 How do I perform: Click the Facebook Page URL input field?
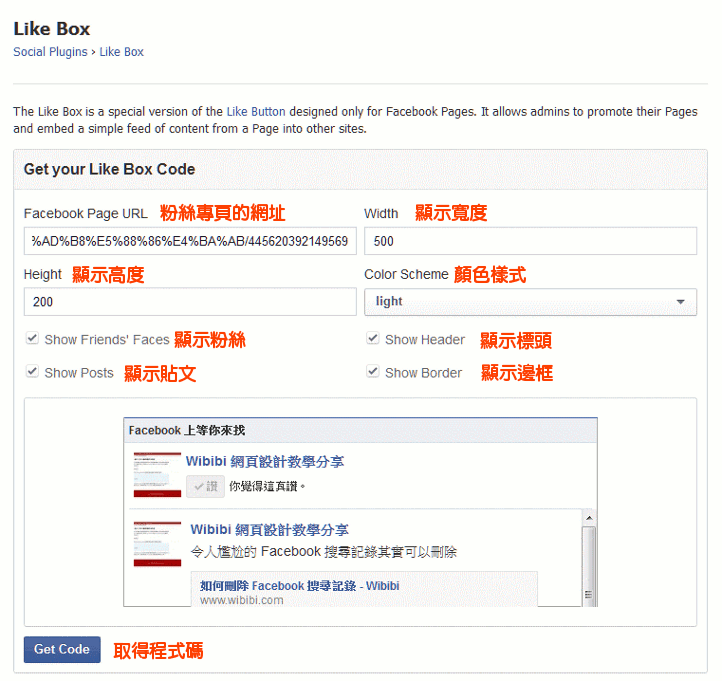(190, 241)
